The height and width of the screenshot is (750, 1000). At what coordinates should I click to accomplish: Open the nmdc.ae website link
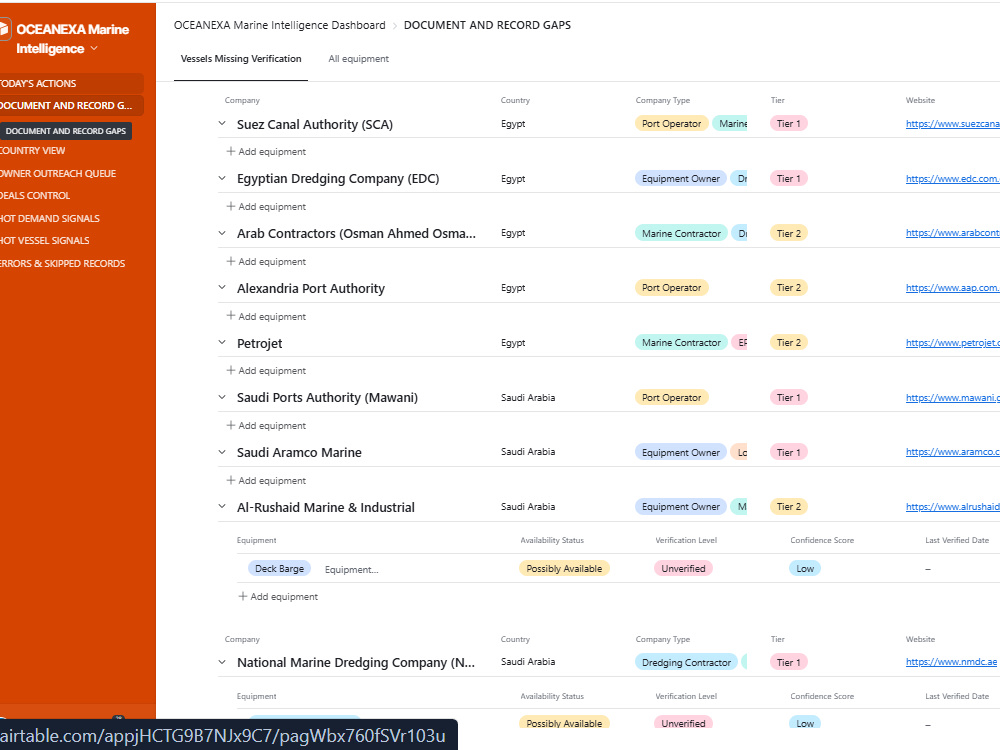[951, 662]
